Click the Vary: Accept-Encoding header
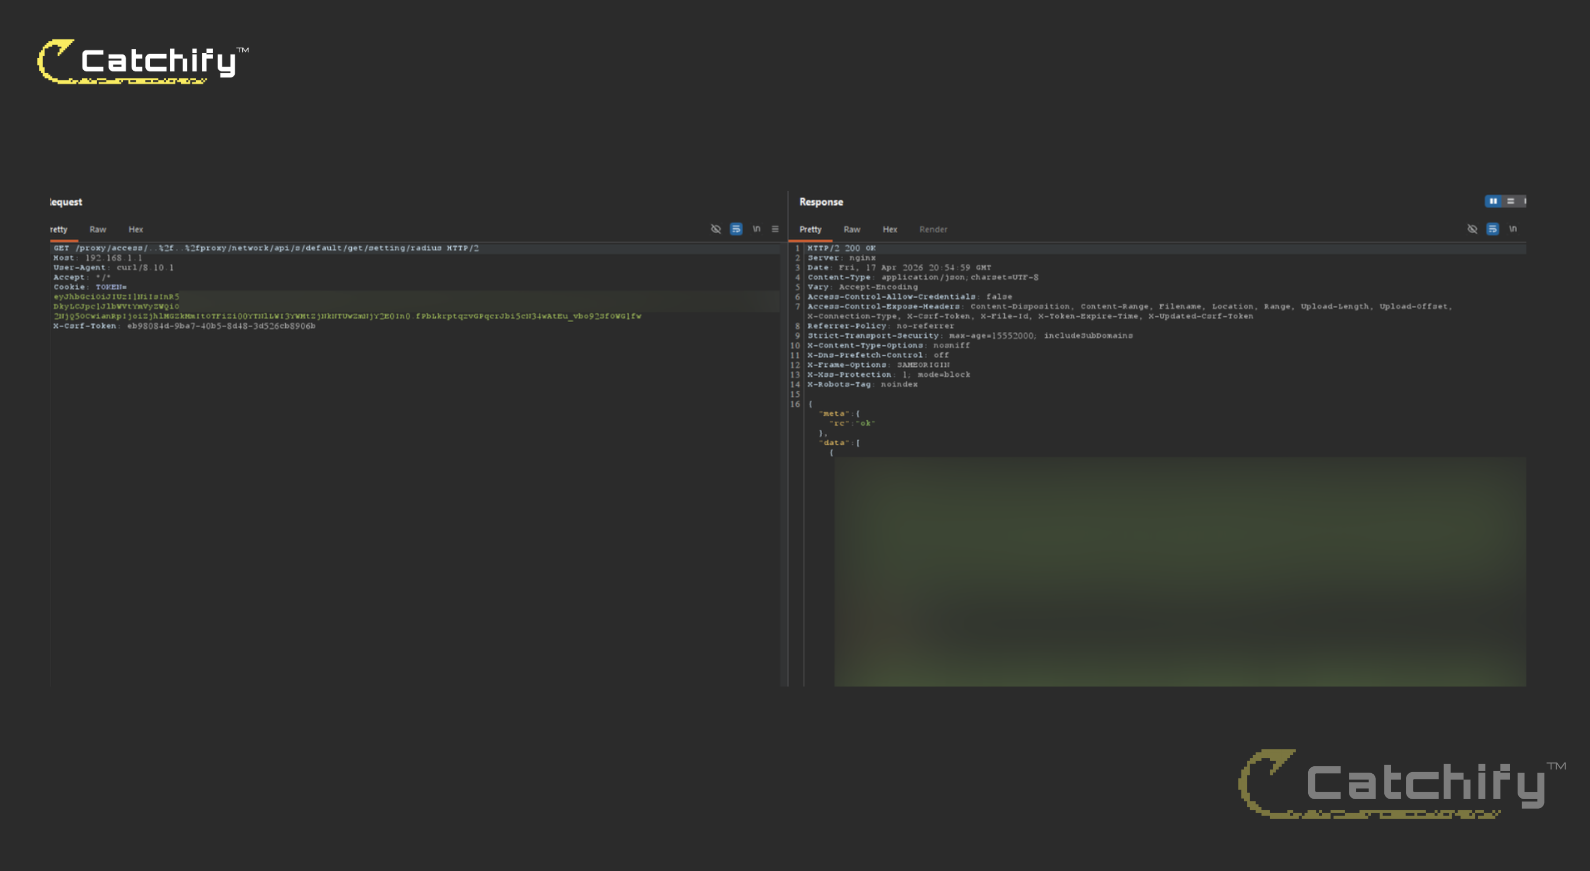This screenshot has width=1590, height=871. [863, 287]
